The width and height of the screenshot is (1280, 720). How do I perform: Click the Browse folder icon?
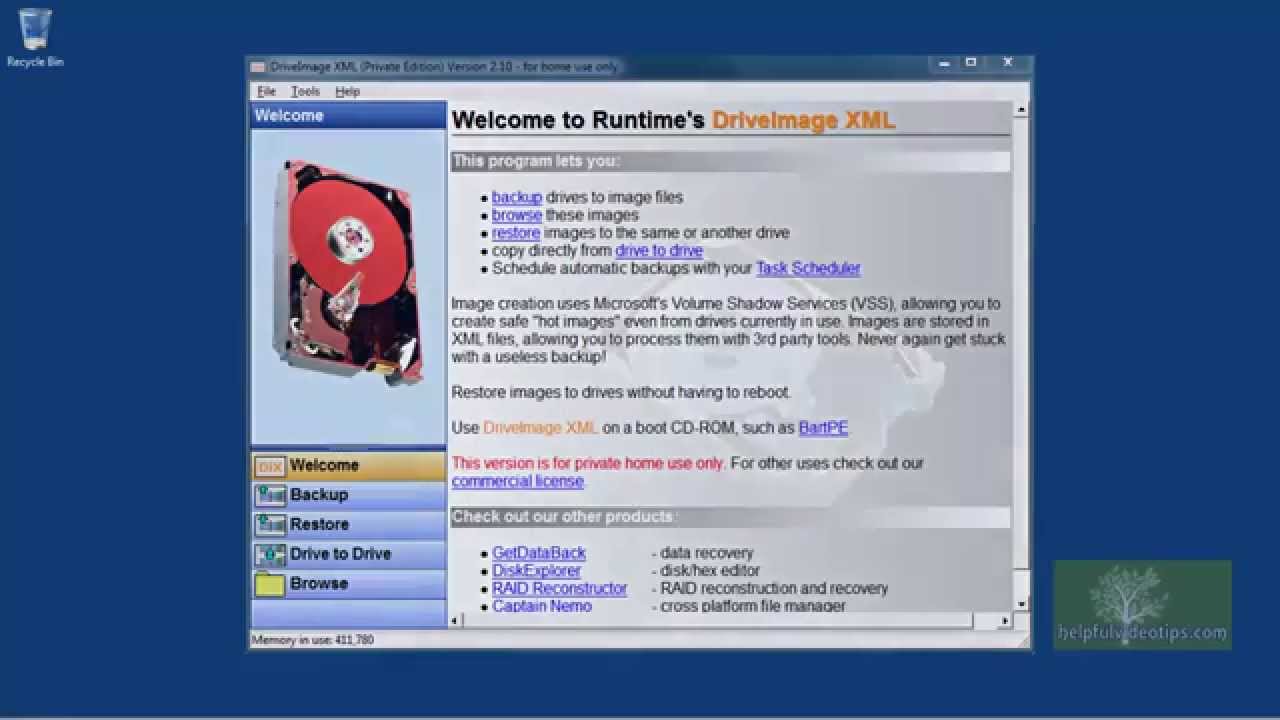click(270, 584)
